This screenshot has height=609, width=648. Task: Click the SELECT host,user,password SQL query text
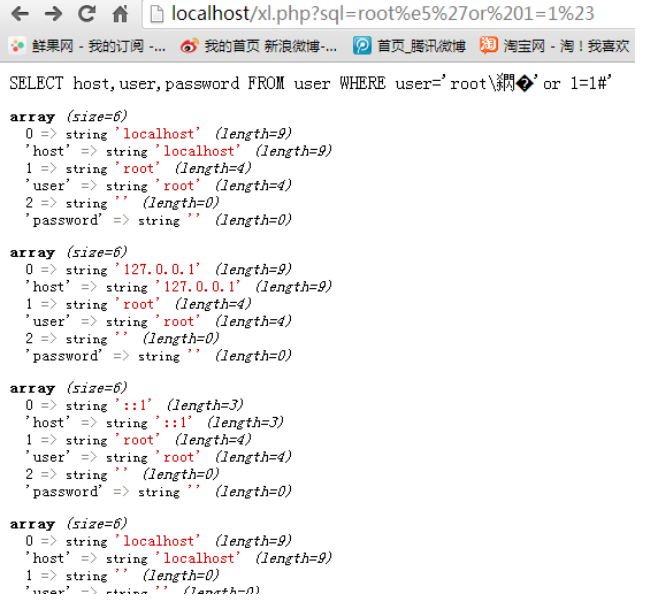[x=311, y=83]
